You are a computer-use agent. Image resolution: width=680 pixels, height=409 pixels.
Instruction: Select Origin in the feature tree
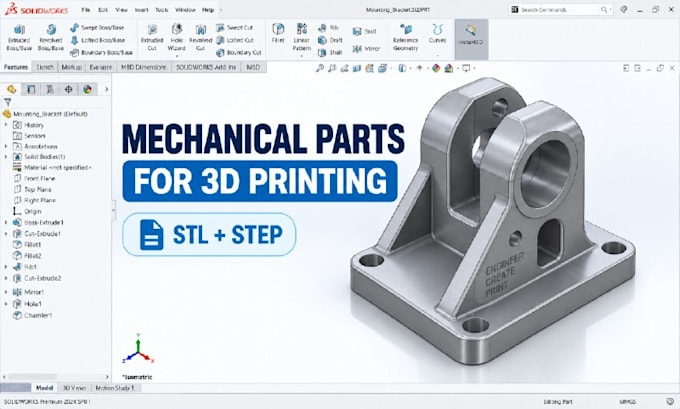[x=28, y=211]
